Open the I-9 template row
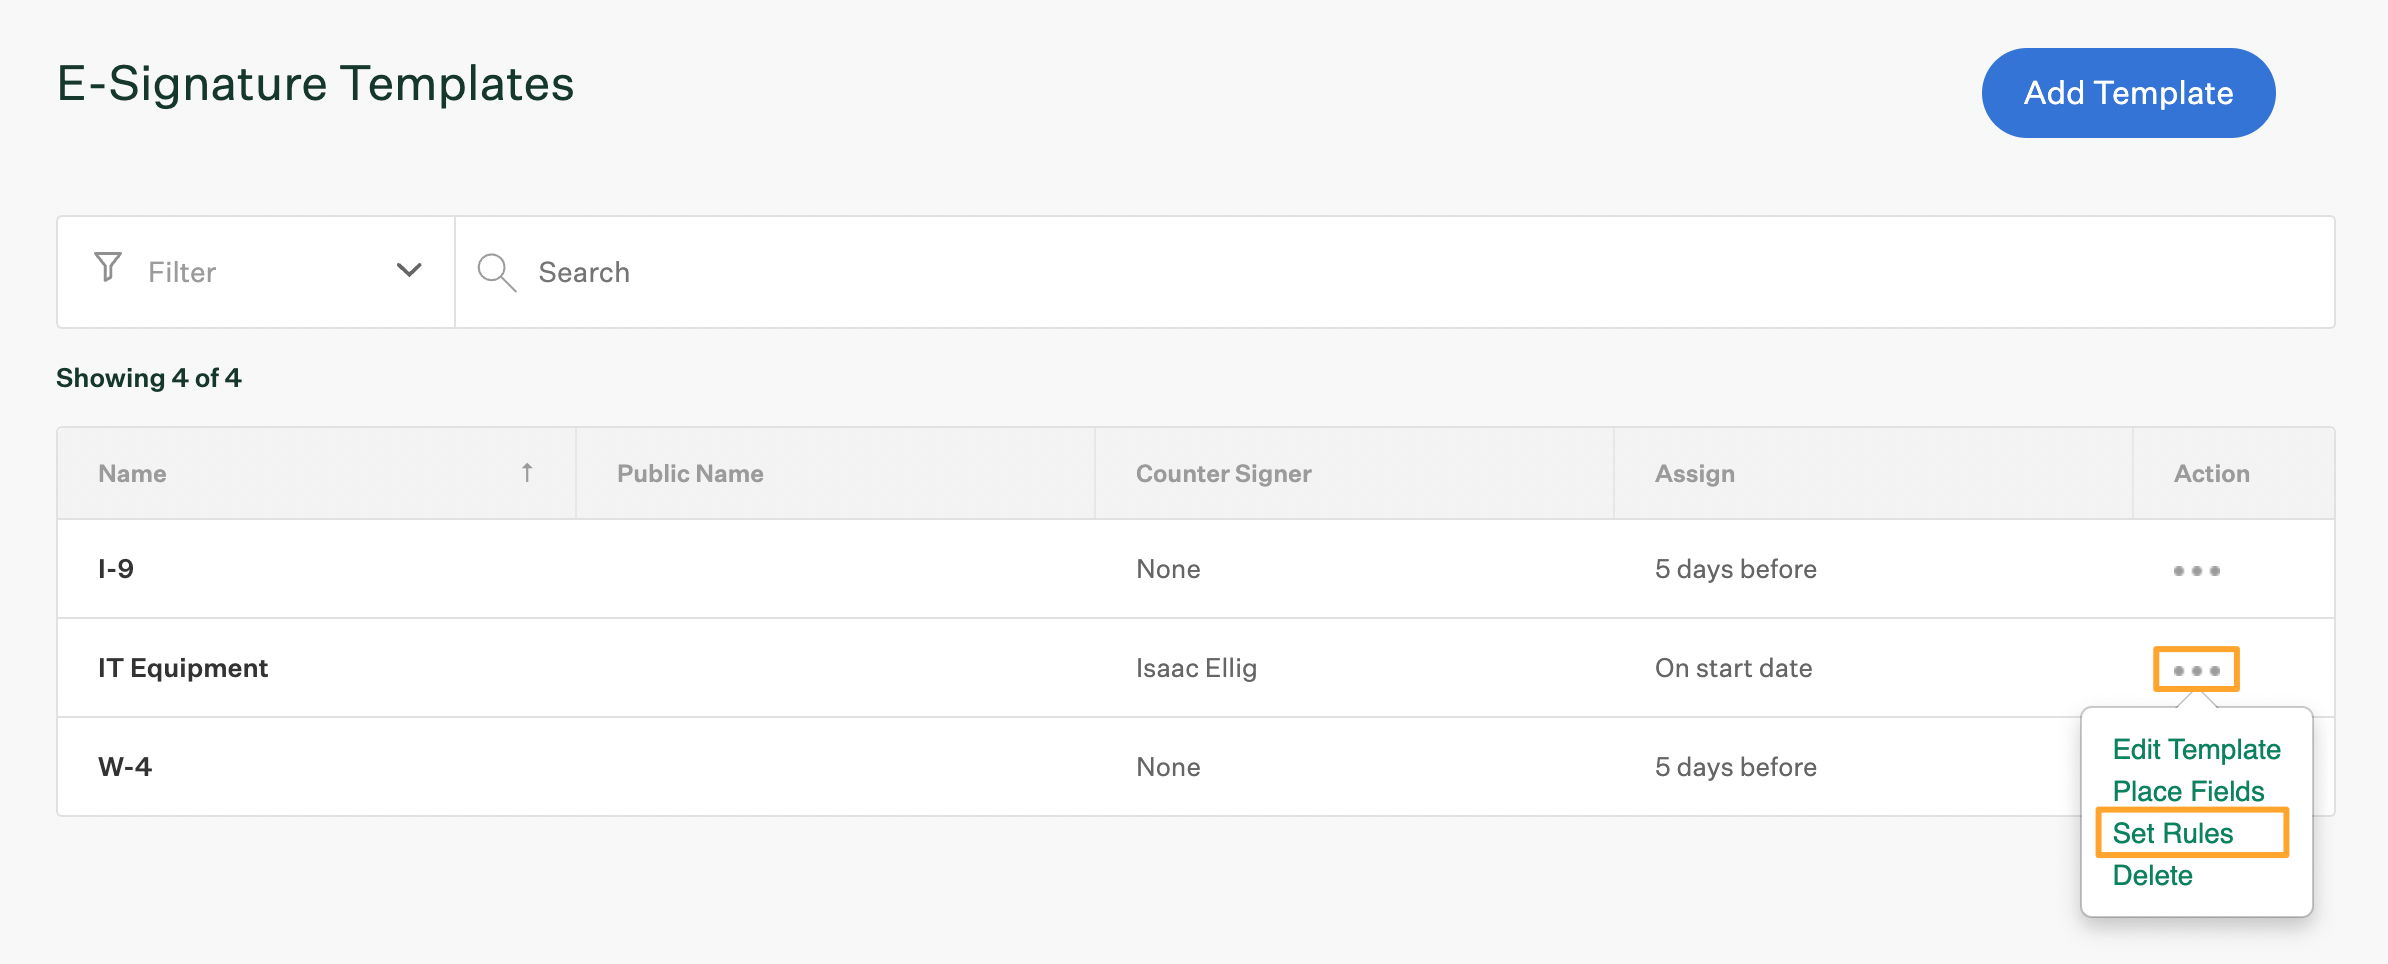 [115, 568]
